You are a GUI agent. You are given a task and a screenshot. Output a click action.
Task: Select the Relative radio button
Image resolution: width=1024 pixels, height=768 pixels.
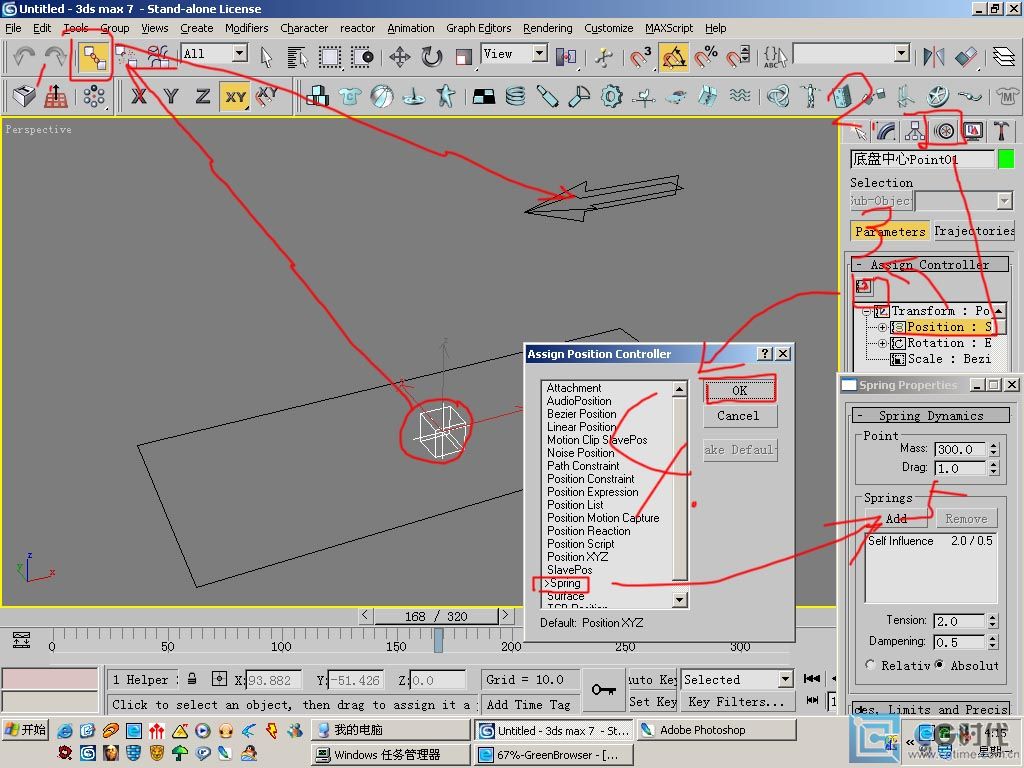tap(870, 665)
